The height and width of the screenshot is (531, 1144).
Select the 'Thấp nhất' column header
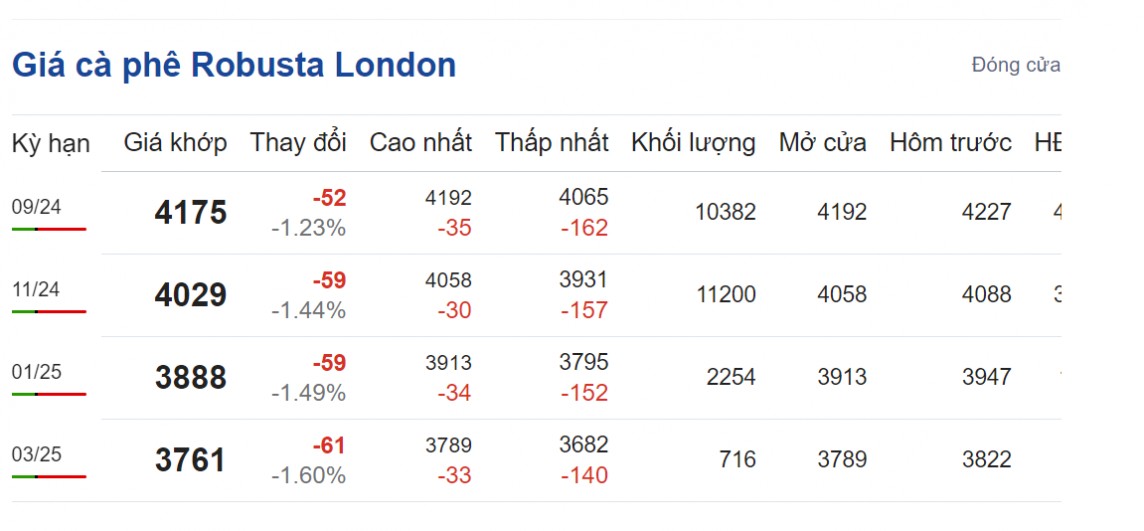(x=551, y=143)
